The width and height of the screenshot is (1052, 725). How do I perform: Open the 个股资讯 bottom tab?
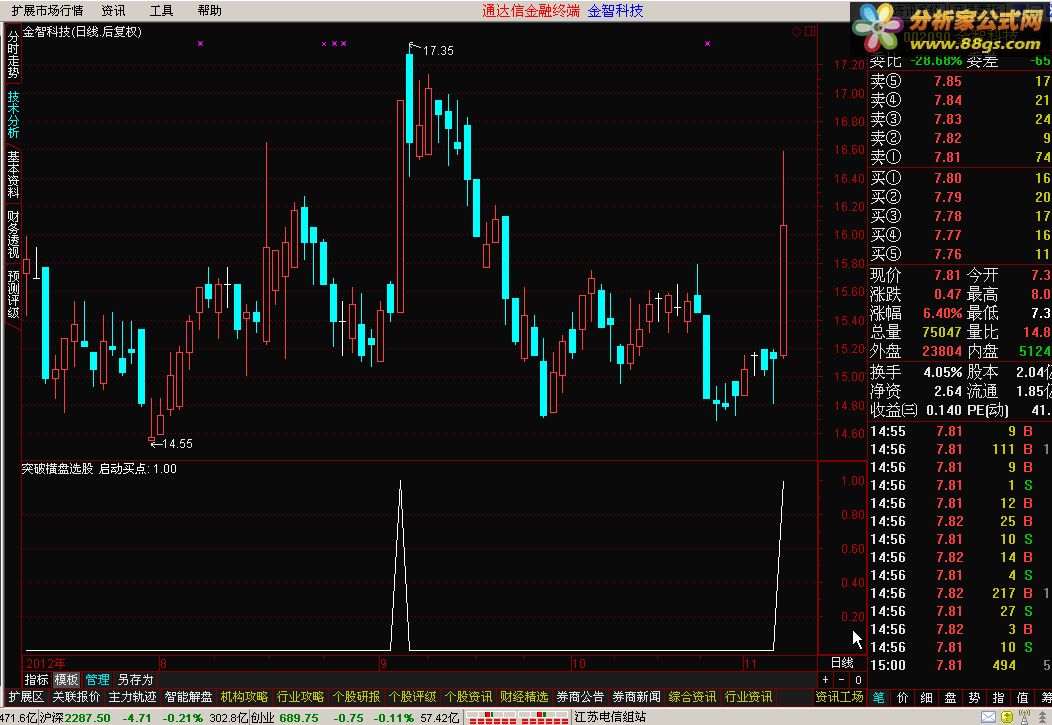tap(468, 697)
